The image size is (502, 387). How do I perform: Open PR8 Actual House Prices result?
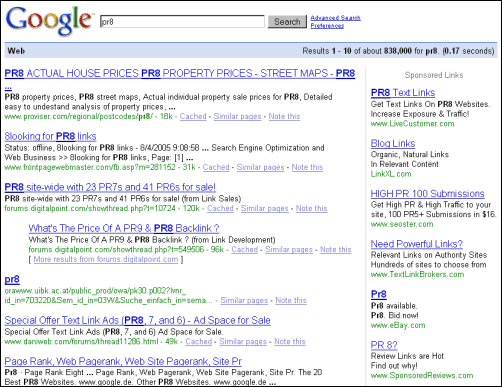coord(180,73)
